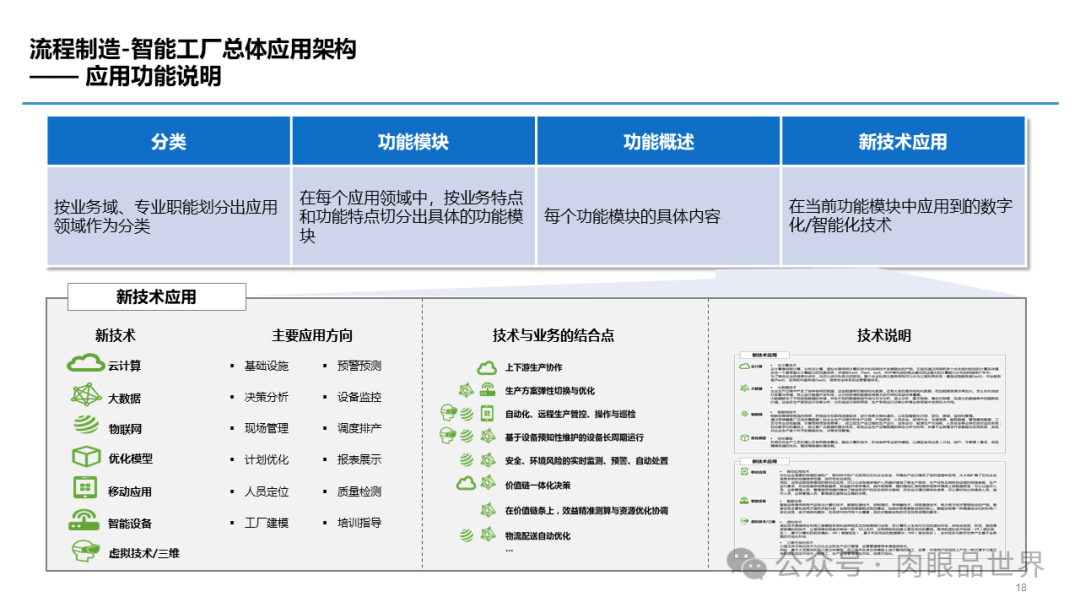
Task: Click the 计划优化 bullet item
Action: (x=267, y=459)
